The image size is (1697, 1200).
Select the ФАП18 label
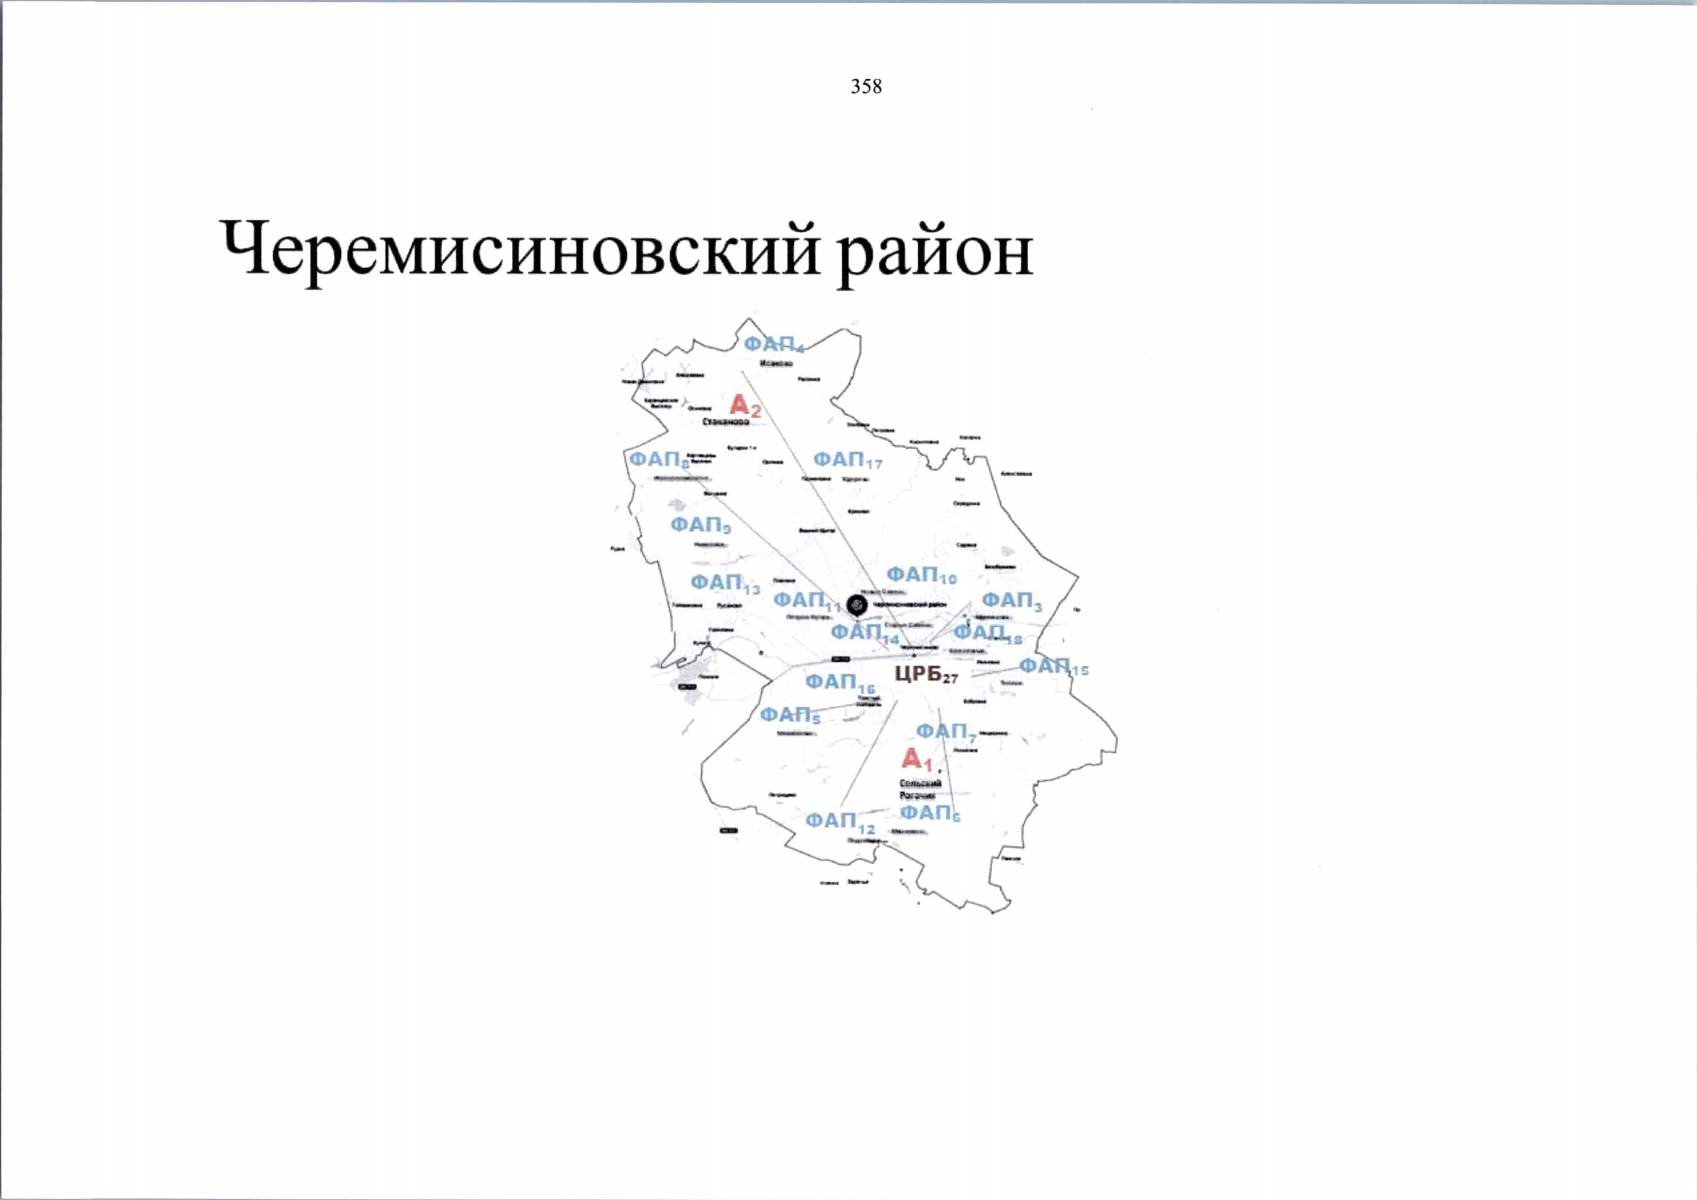(988, 633)
